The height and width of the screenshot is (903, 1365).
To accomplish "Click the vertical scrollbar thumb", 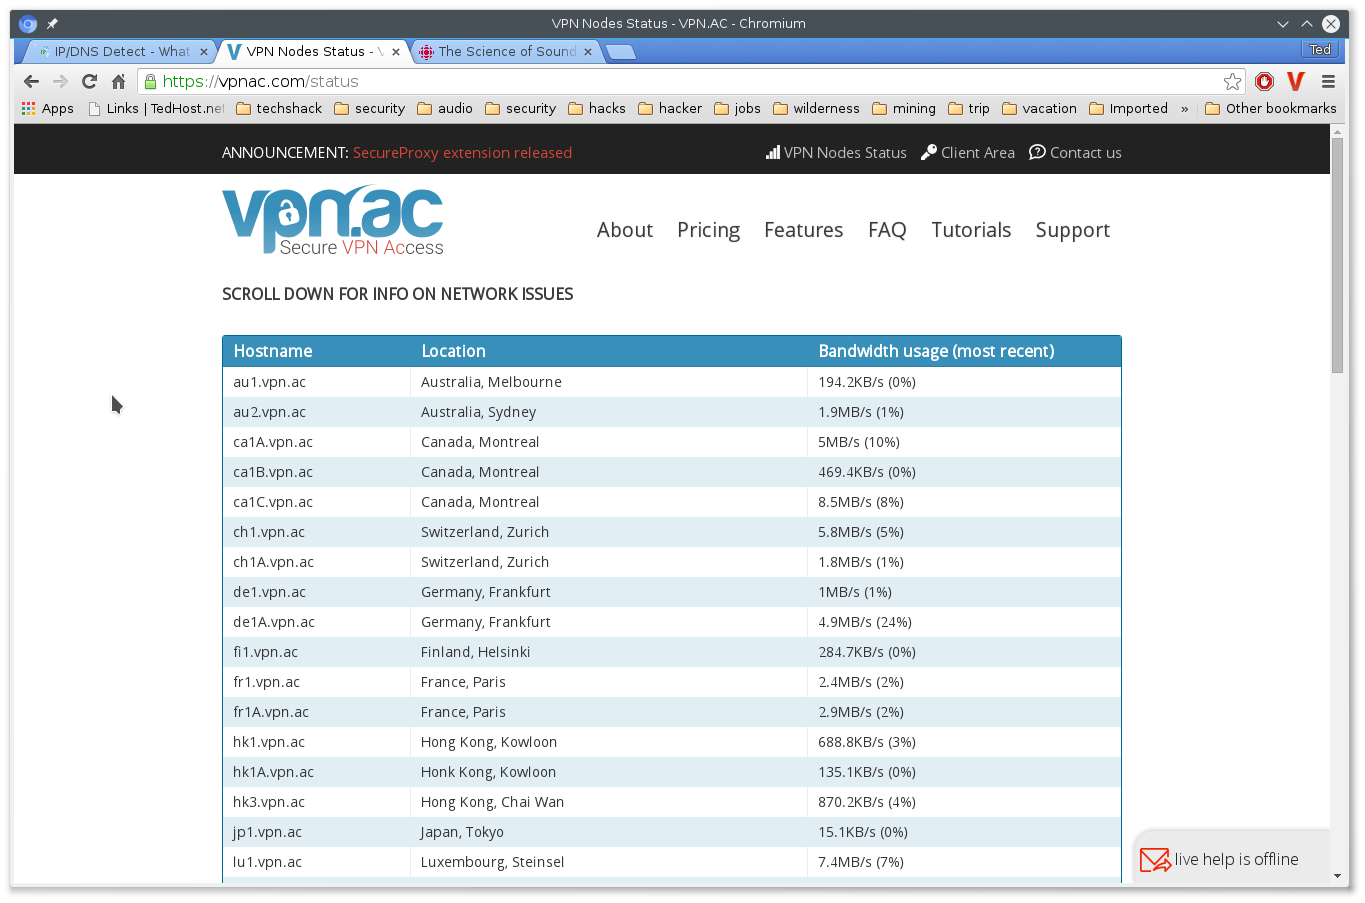I will 1338,255.
